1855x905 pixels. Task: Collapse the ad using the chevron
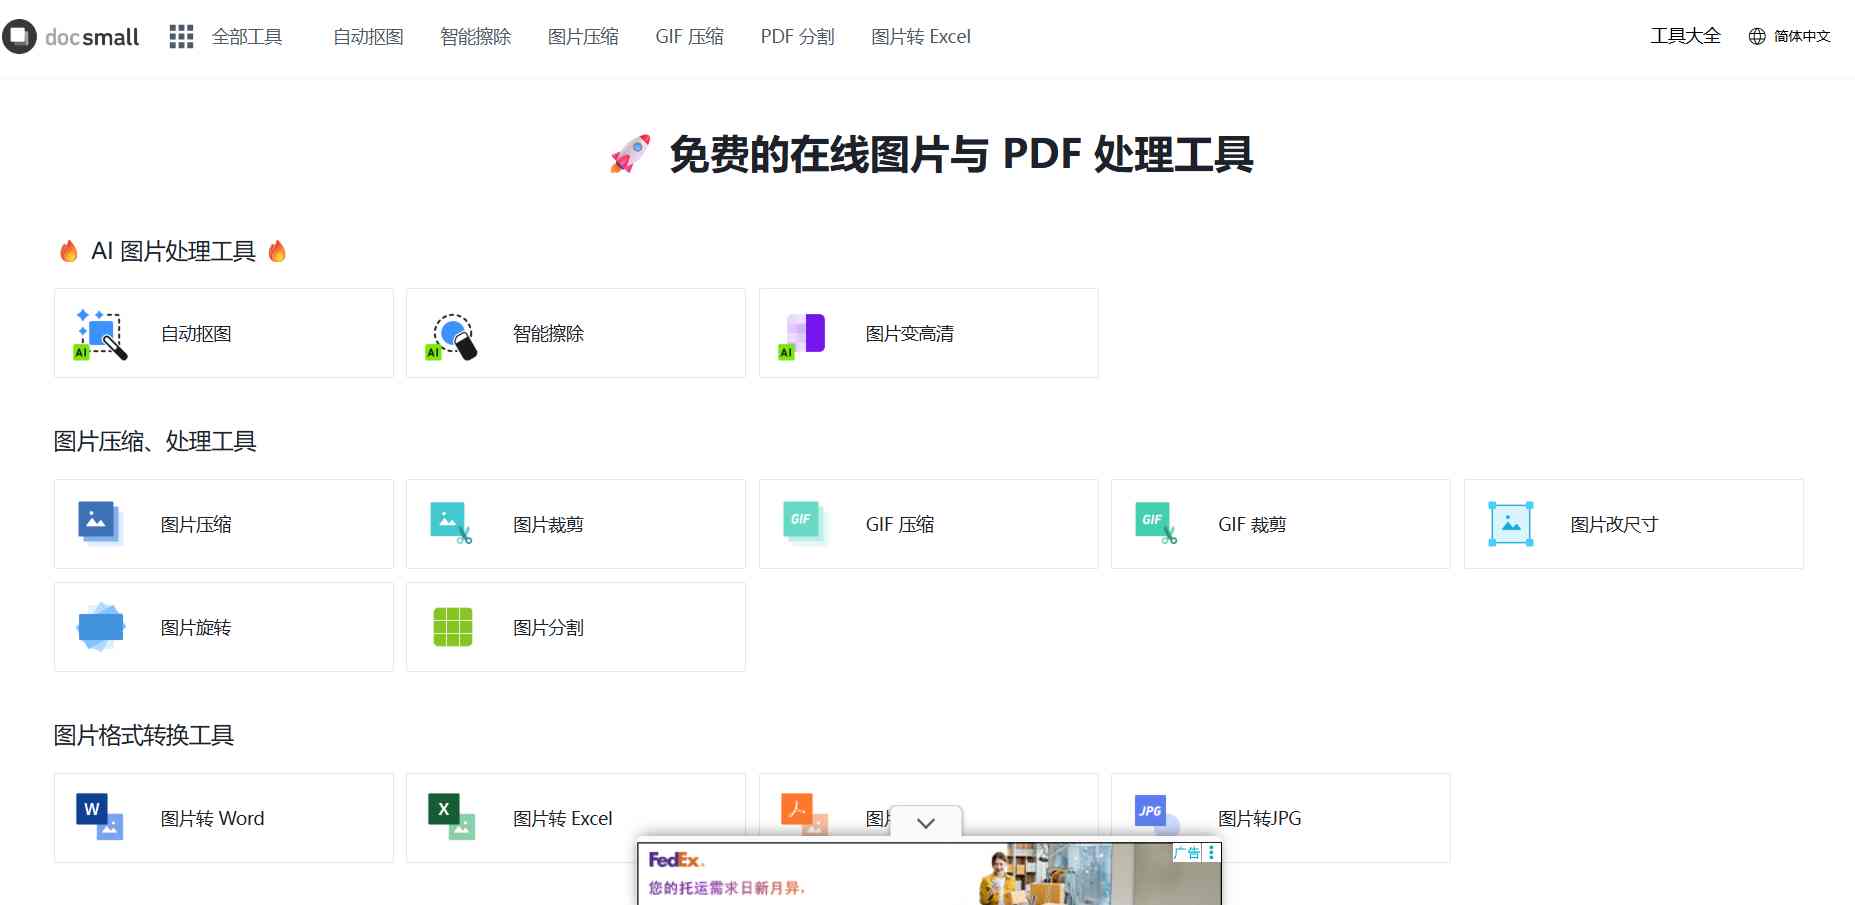tap(926, 823)
